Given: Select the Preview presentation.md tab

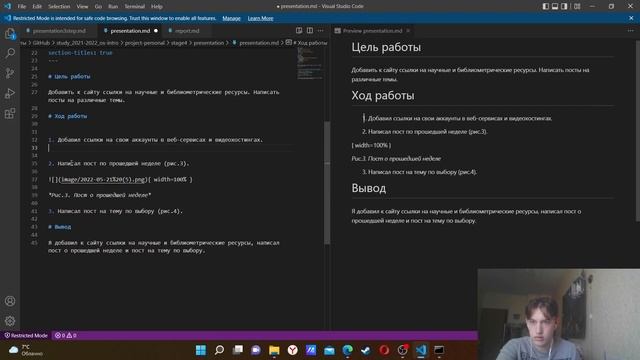Looking at the screenshot, I should point(372,31).
